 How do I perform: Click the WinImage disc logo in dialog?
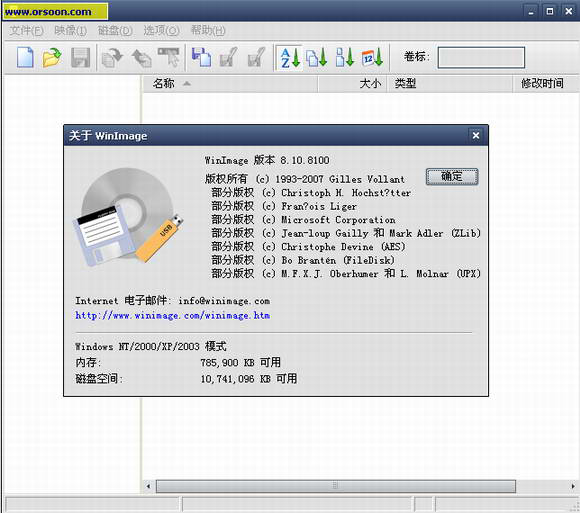pyautogui.click(x=128, y=216)
